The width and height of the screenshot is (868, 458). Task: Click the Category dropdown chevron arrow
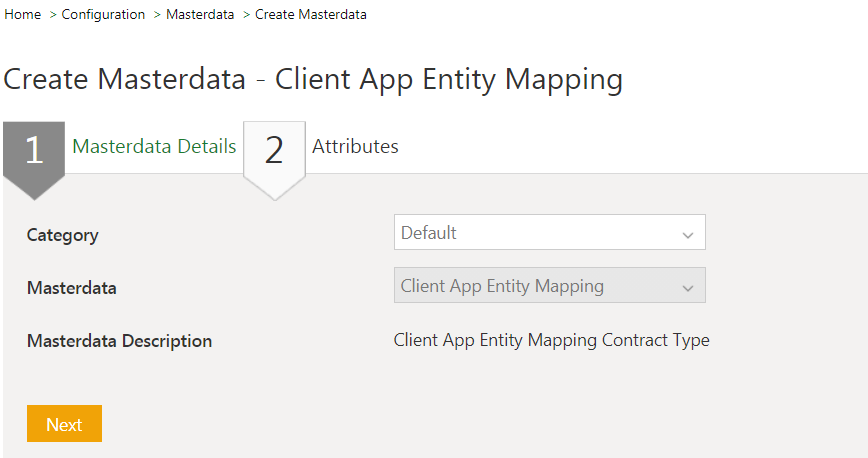click(688, 234)
